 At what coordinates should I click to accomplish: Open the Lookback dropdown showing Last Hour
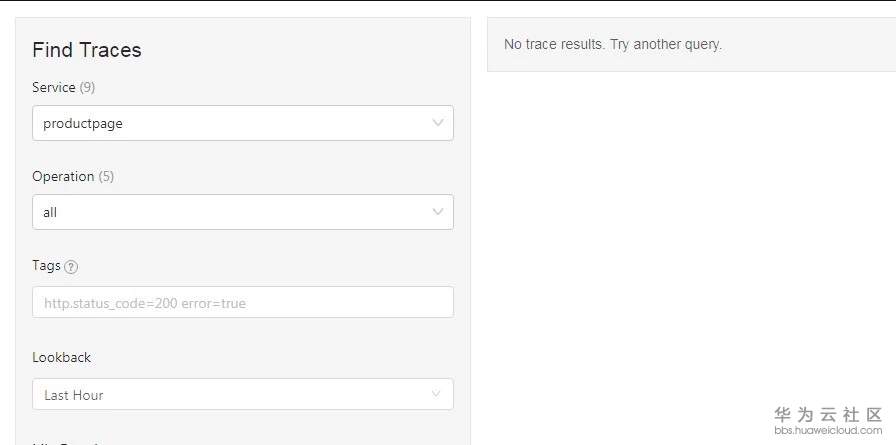click(230, 394)
